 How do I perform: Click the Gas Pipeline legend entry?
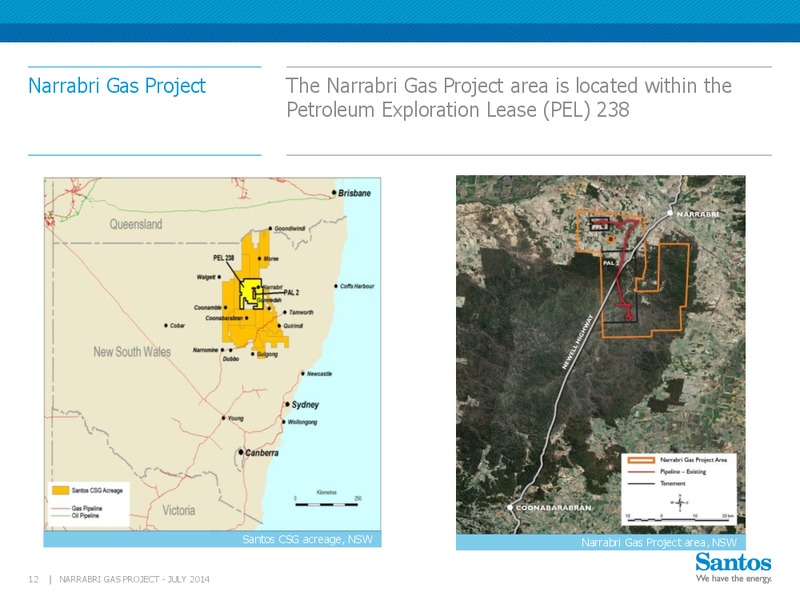point(77,508)
